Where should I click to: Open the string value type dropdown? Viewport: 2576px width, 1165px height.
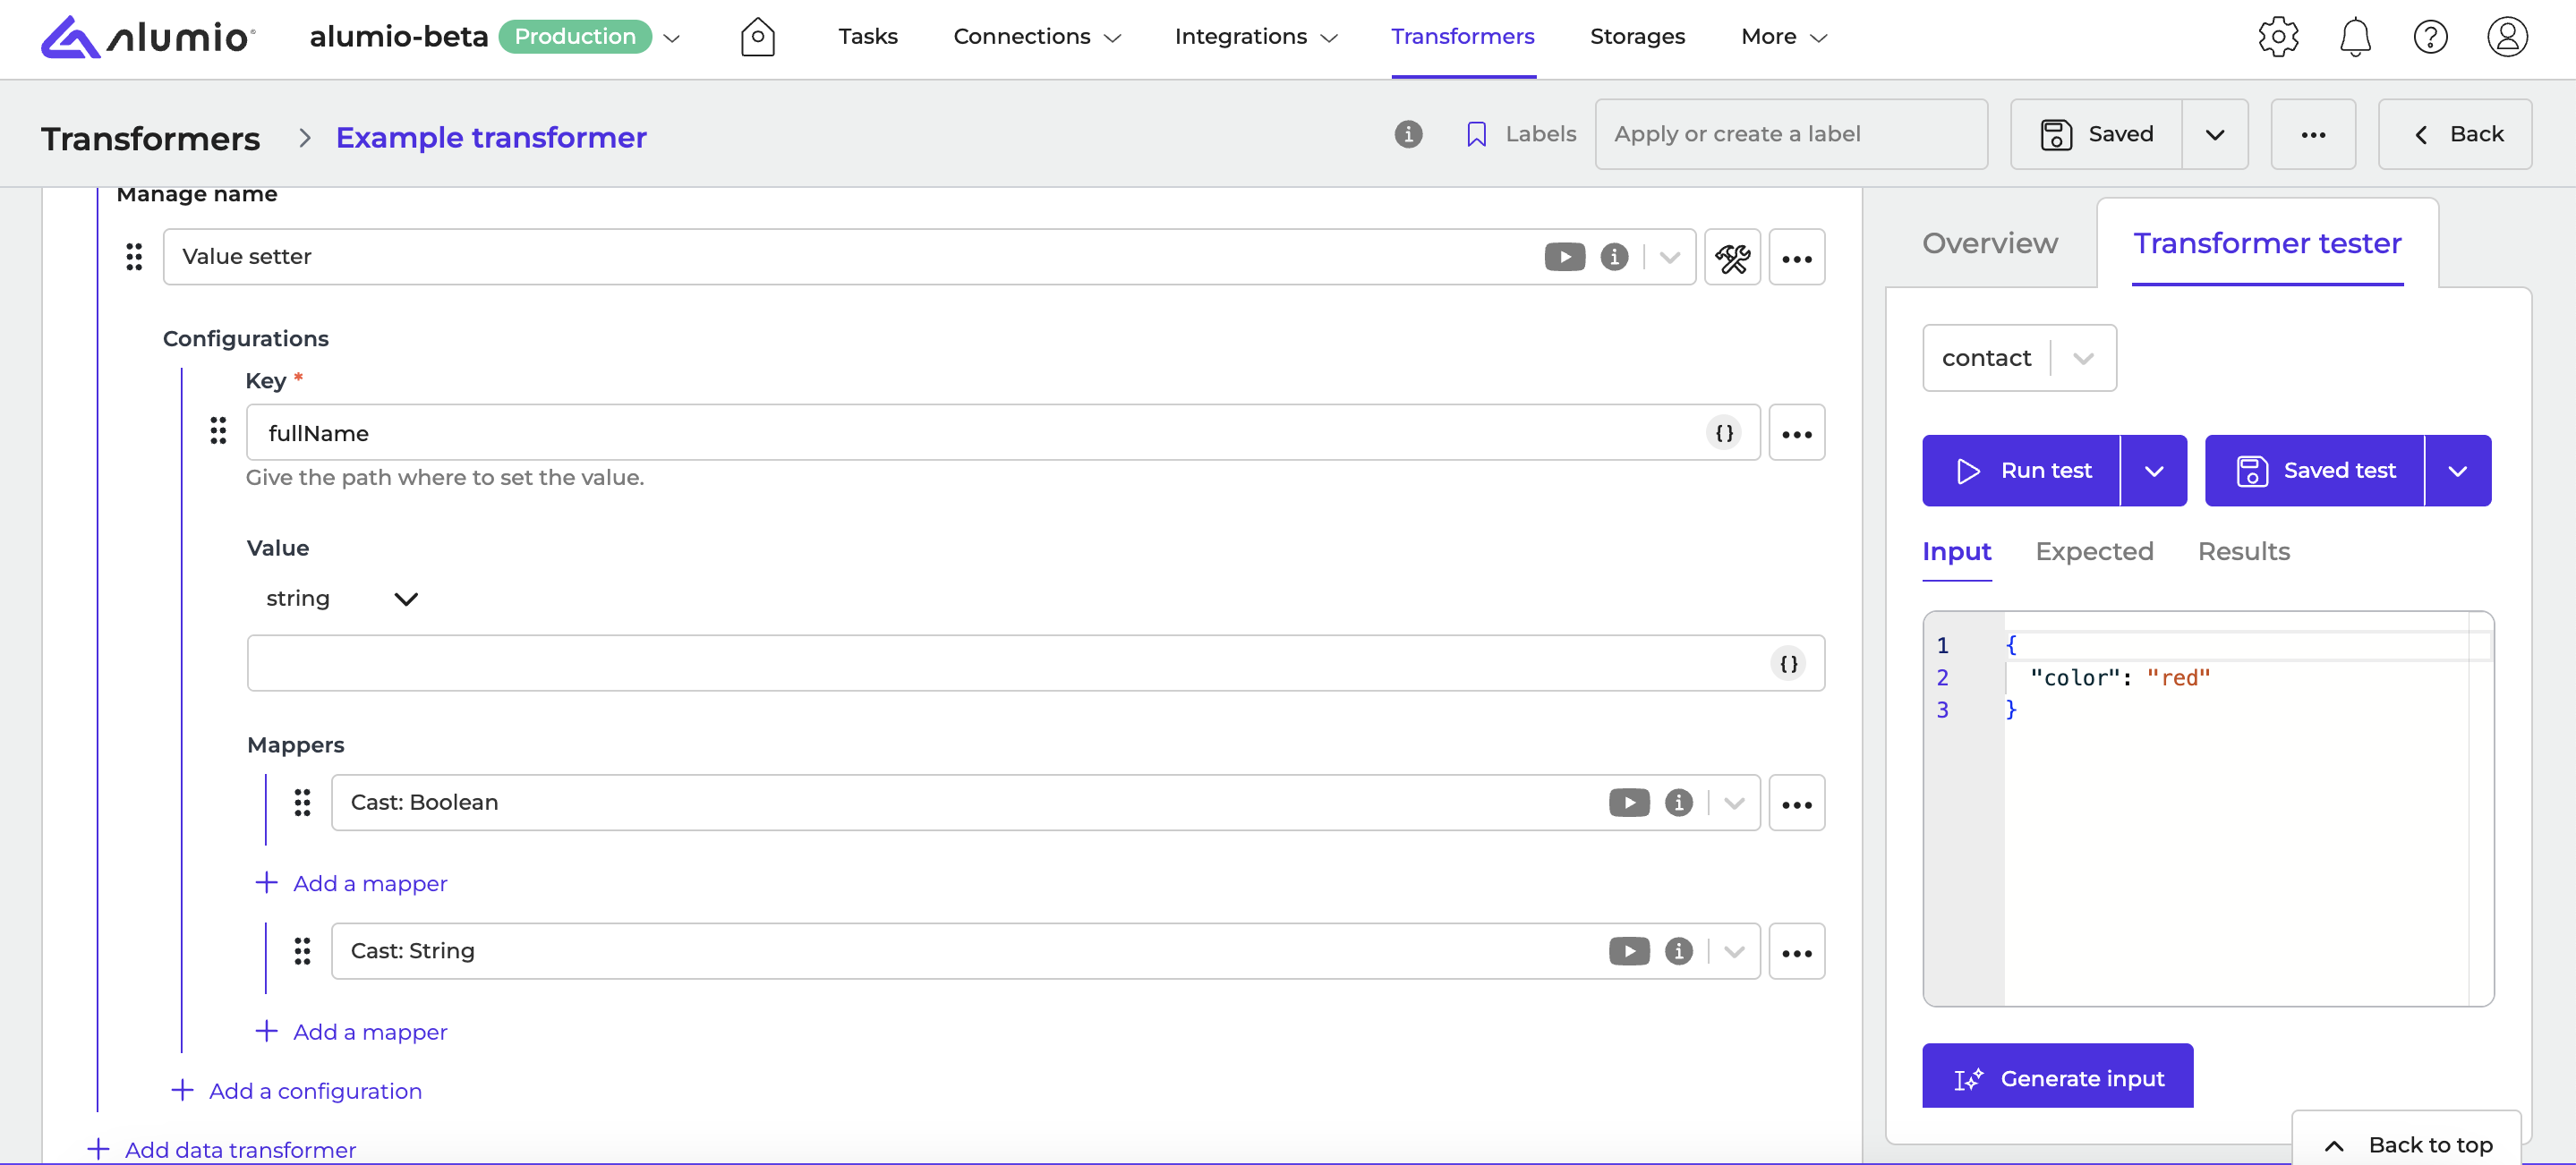341,599
